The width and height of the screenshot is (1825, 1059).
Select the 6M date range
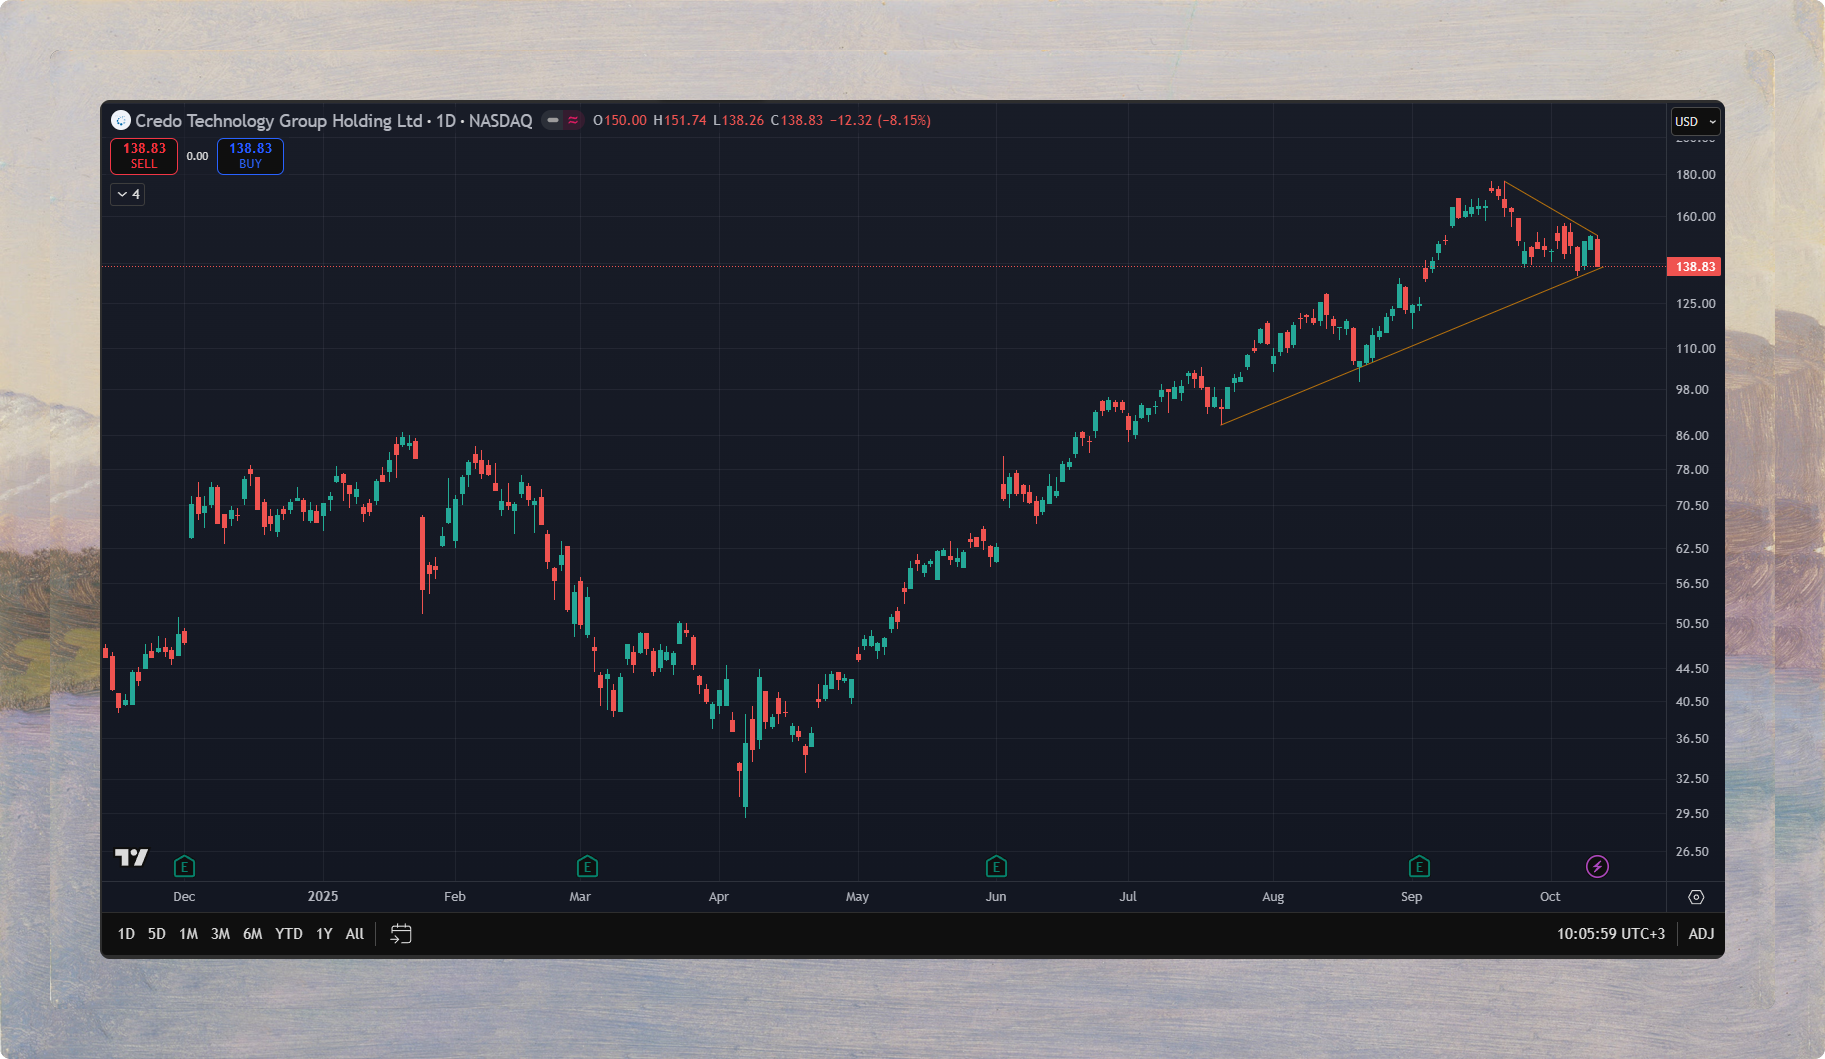[x=252, y=934]
